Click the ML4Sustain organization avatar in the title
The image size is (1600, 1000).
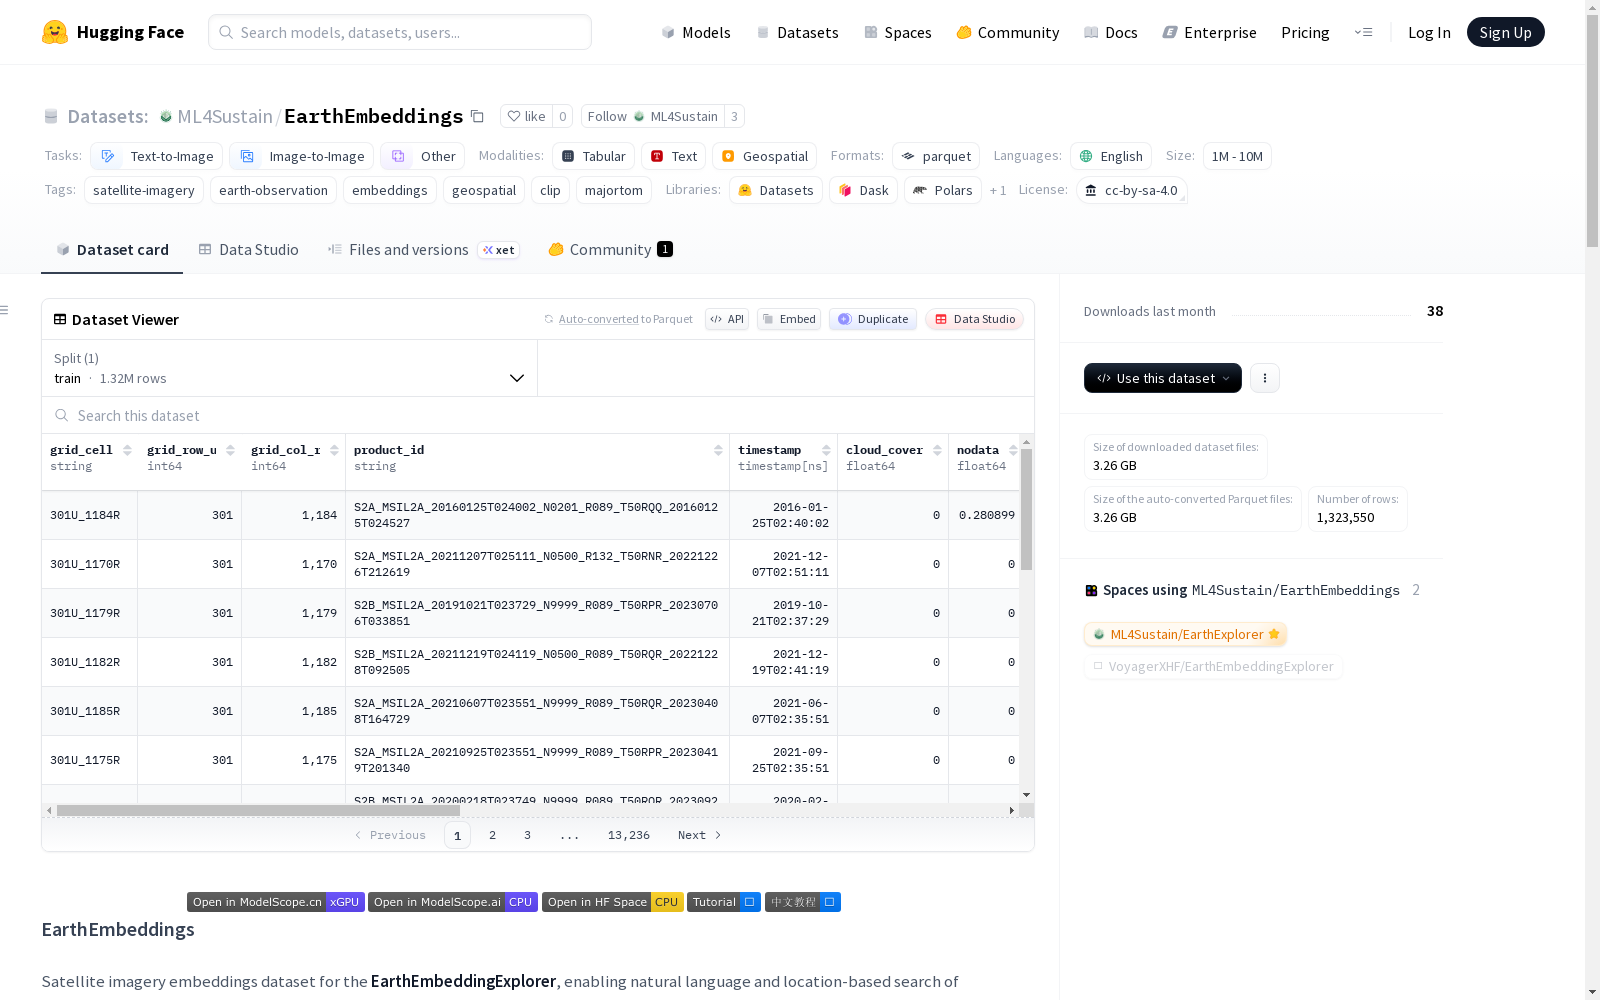(166, 117)
